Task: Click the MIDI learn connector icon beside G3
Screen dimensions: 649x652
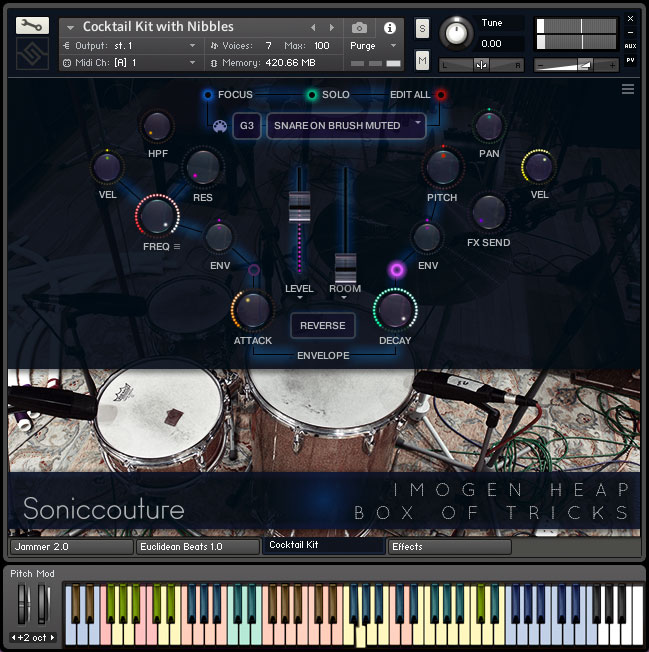Action: 220,126
